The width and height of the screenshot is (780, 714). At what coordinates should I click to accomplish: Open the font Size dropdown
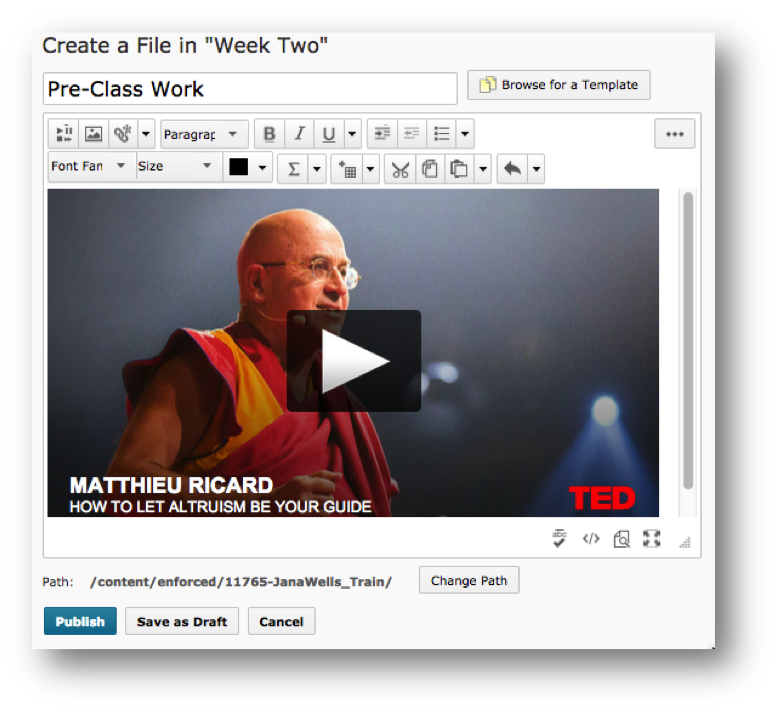click(179, 166)
